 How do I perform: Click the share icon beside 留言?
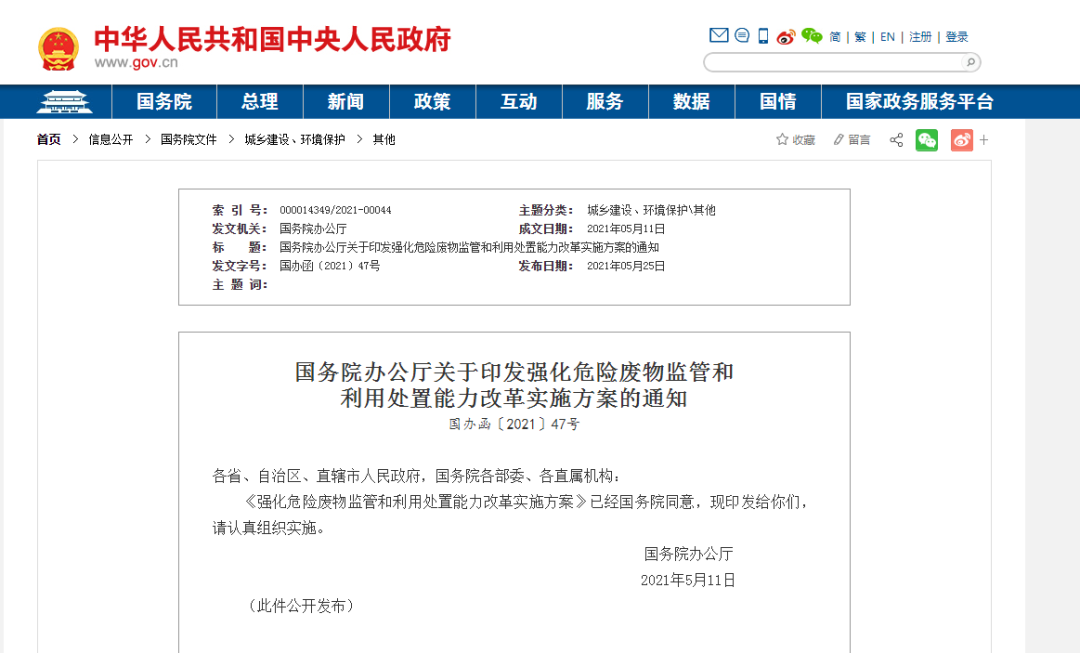coord(896,140)
